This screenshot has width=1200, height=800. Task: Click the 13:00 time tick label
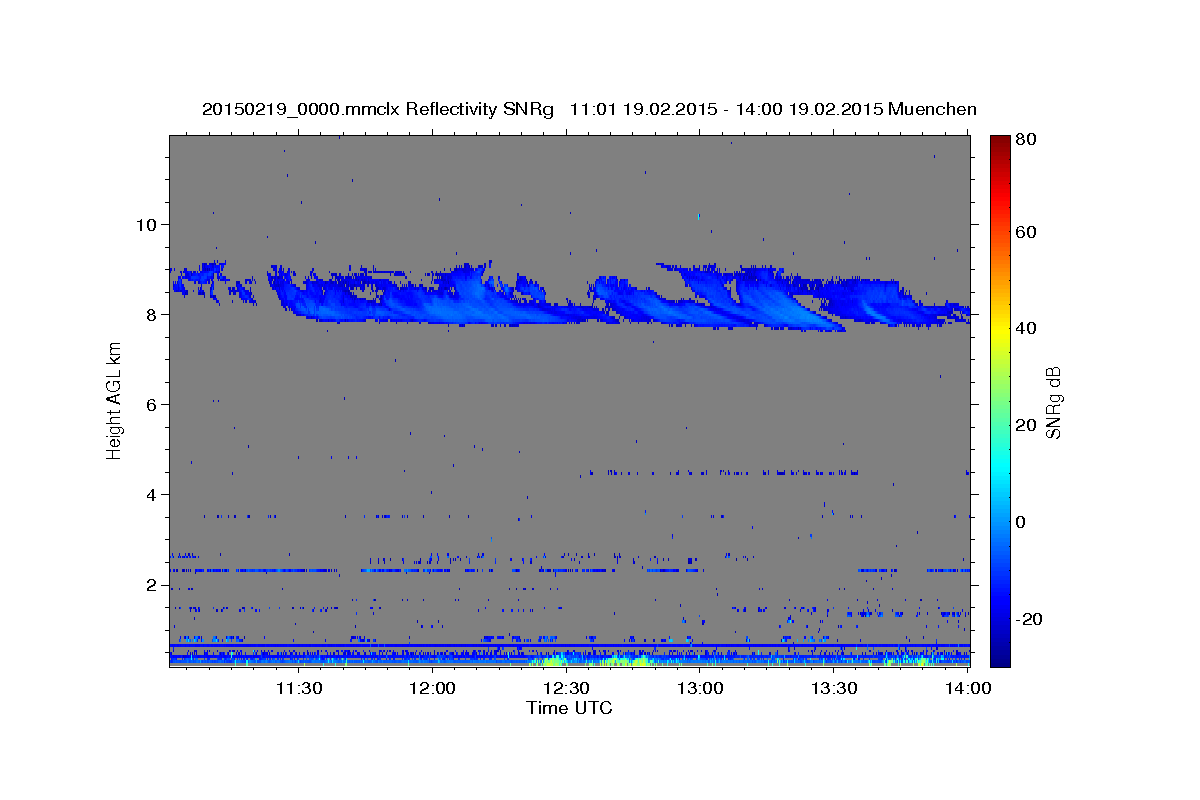[701, 688]
